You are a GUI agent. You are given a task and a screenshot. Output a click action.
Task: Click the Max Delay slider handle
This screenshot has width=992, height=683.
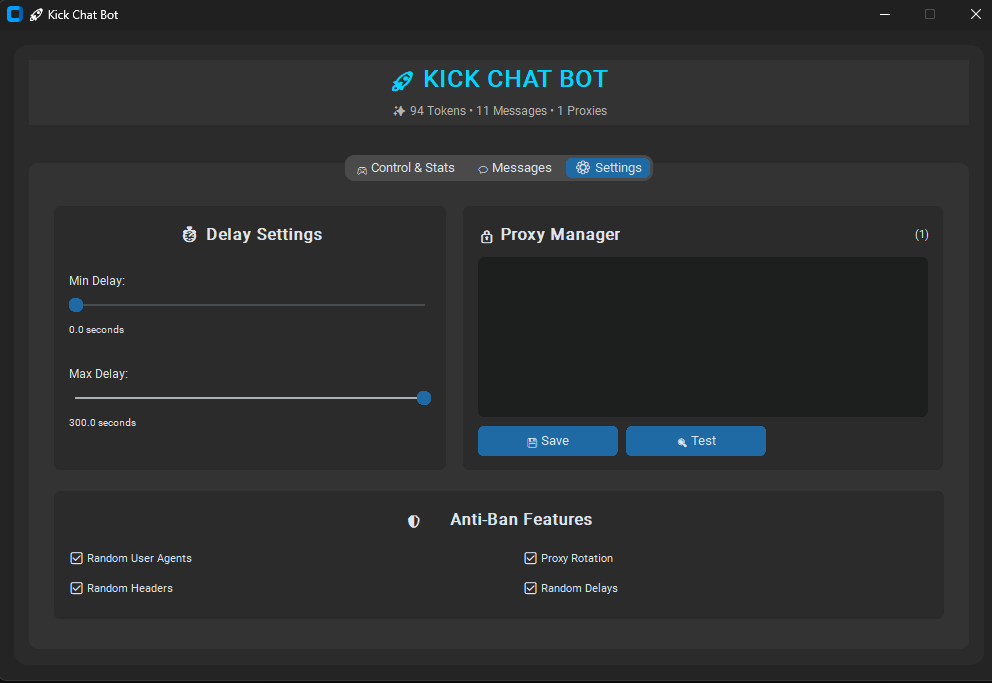click(424, 398)
